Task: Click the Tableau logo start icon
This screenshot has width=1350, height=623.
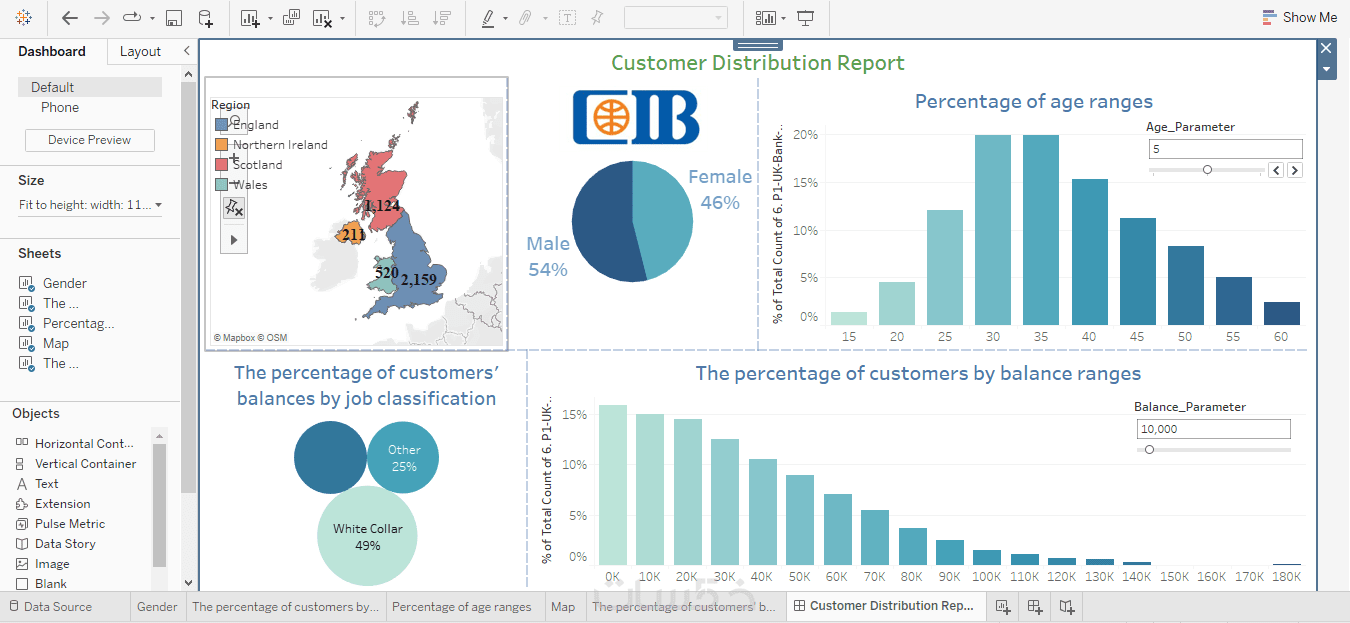Action: [x=23, y=17]
